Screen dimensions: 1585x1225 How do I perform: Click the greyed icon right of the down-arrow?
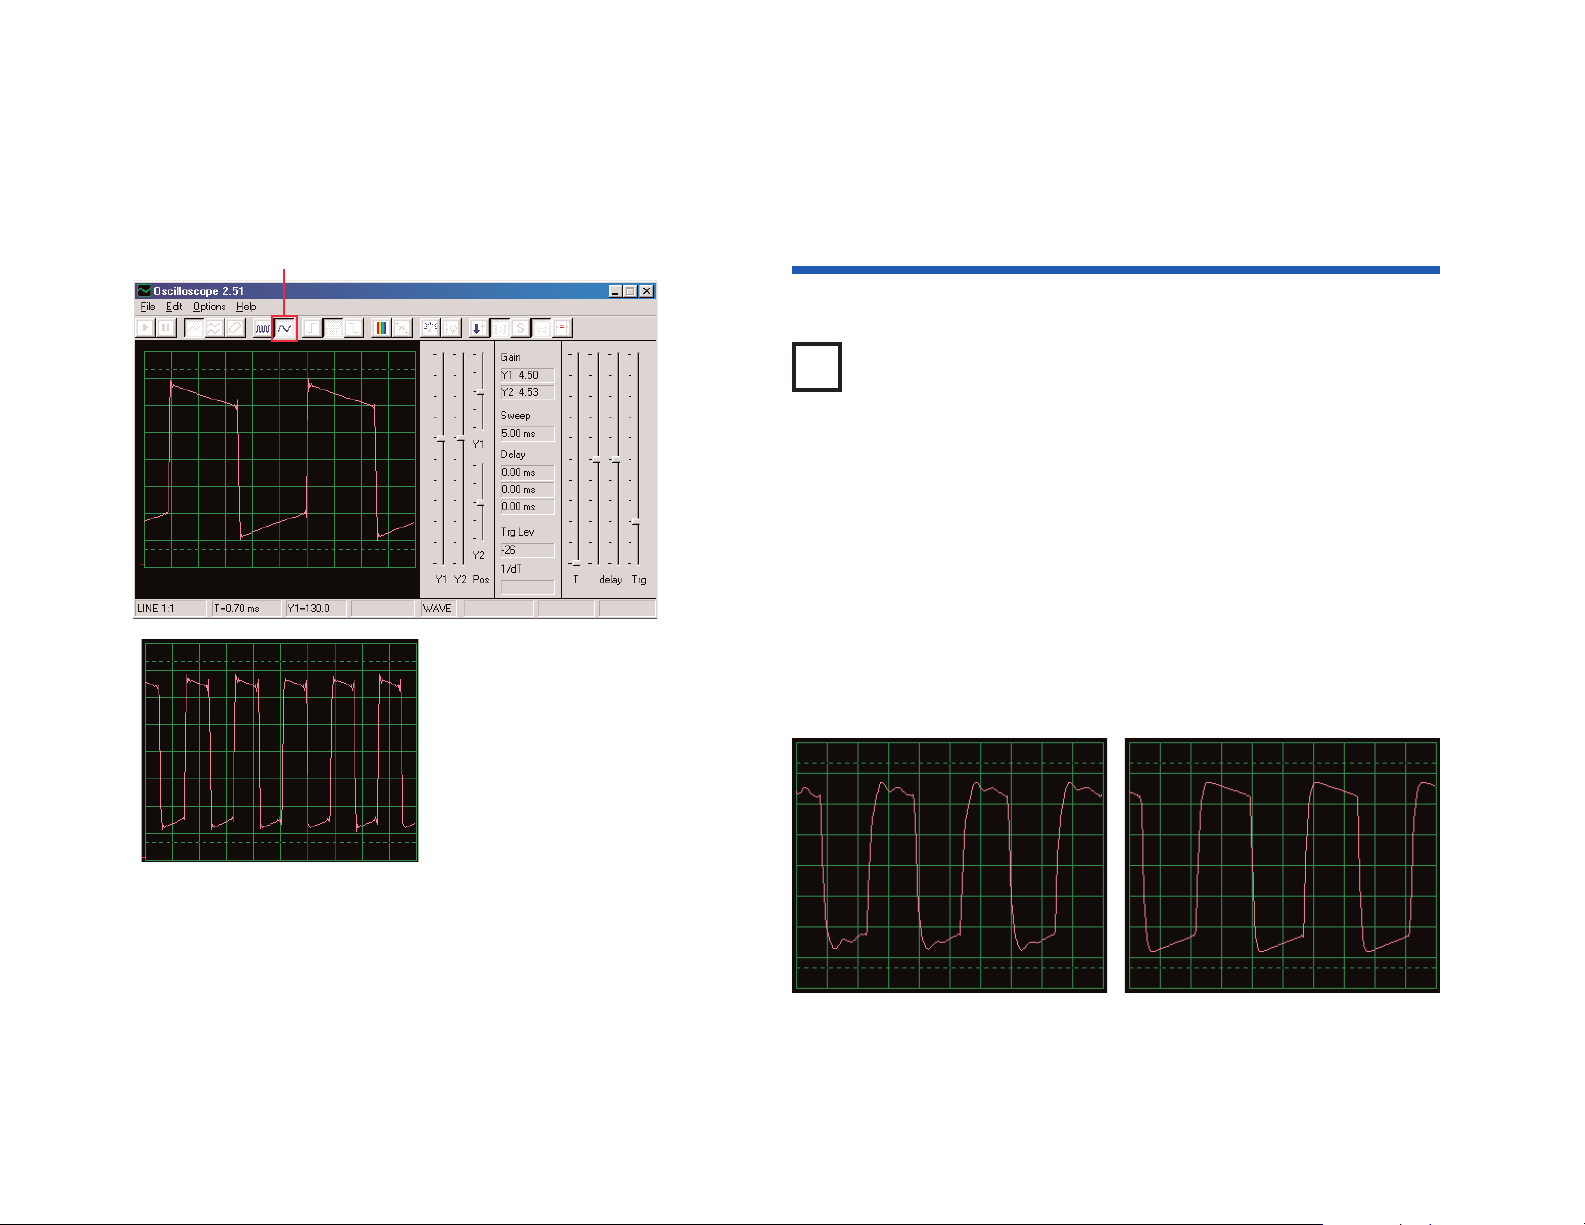click(x=499, y=328)
